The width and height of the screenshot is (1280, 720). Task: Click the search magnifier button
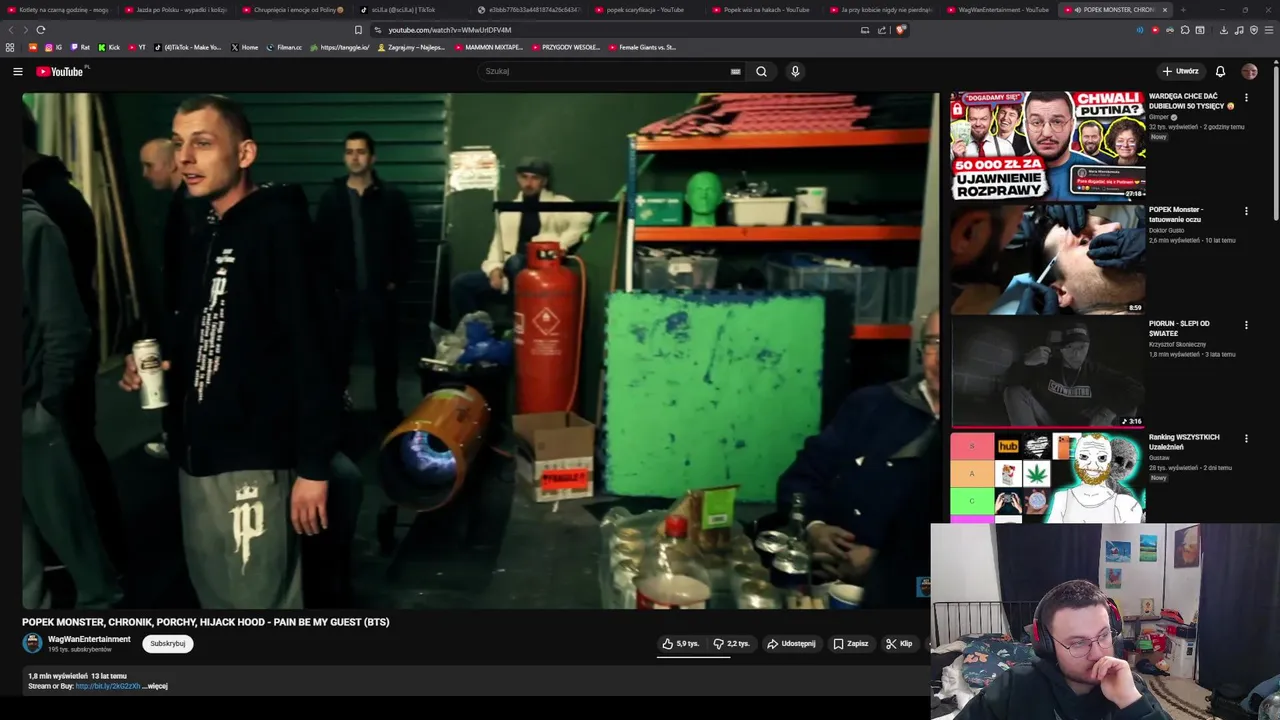pyautogui.click(x=761, y=71)
